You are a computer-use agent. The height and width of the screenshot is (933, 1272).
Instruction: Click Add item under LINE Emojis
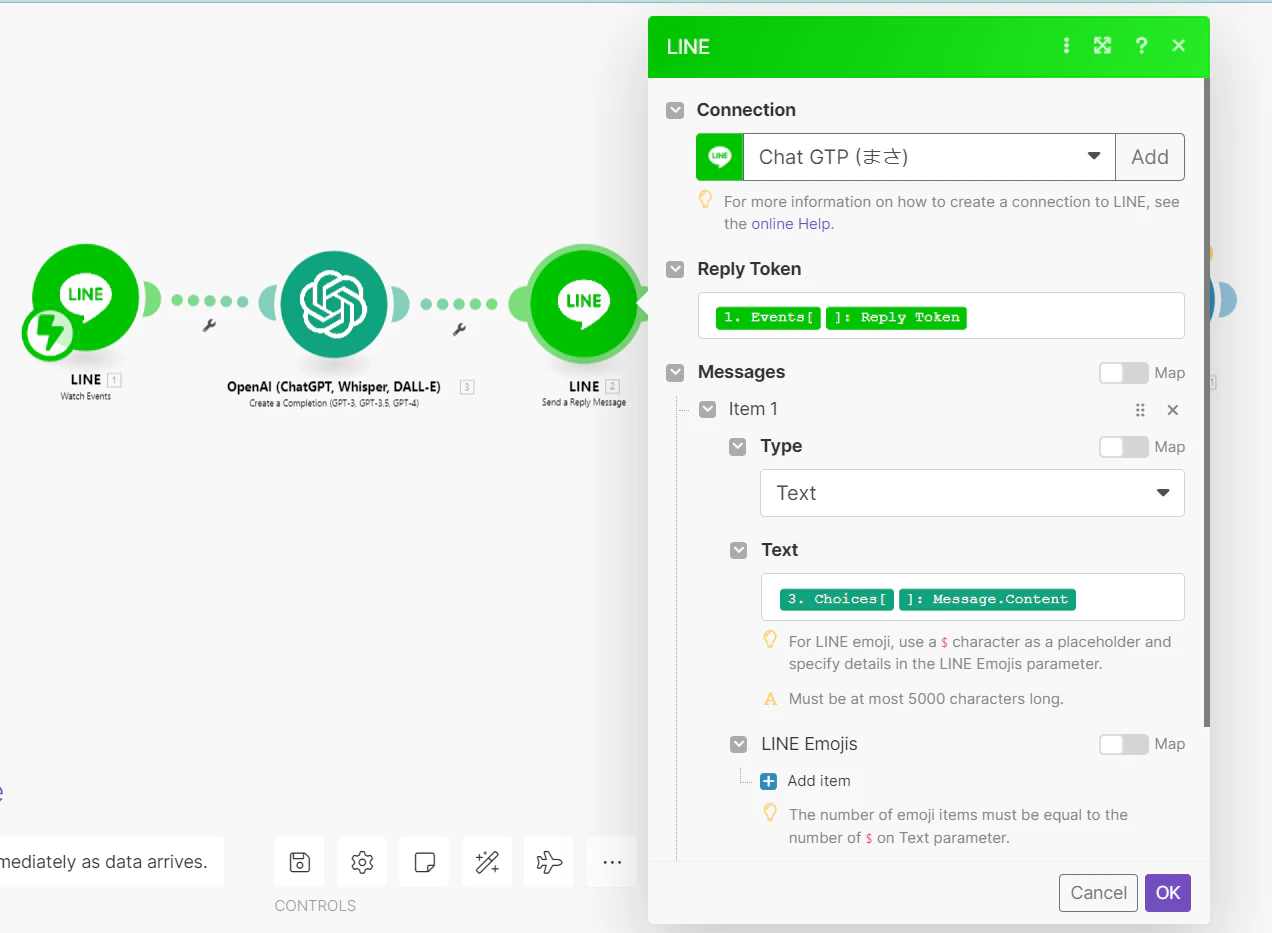819,781
